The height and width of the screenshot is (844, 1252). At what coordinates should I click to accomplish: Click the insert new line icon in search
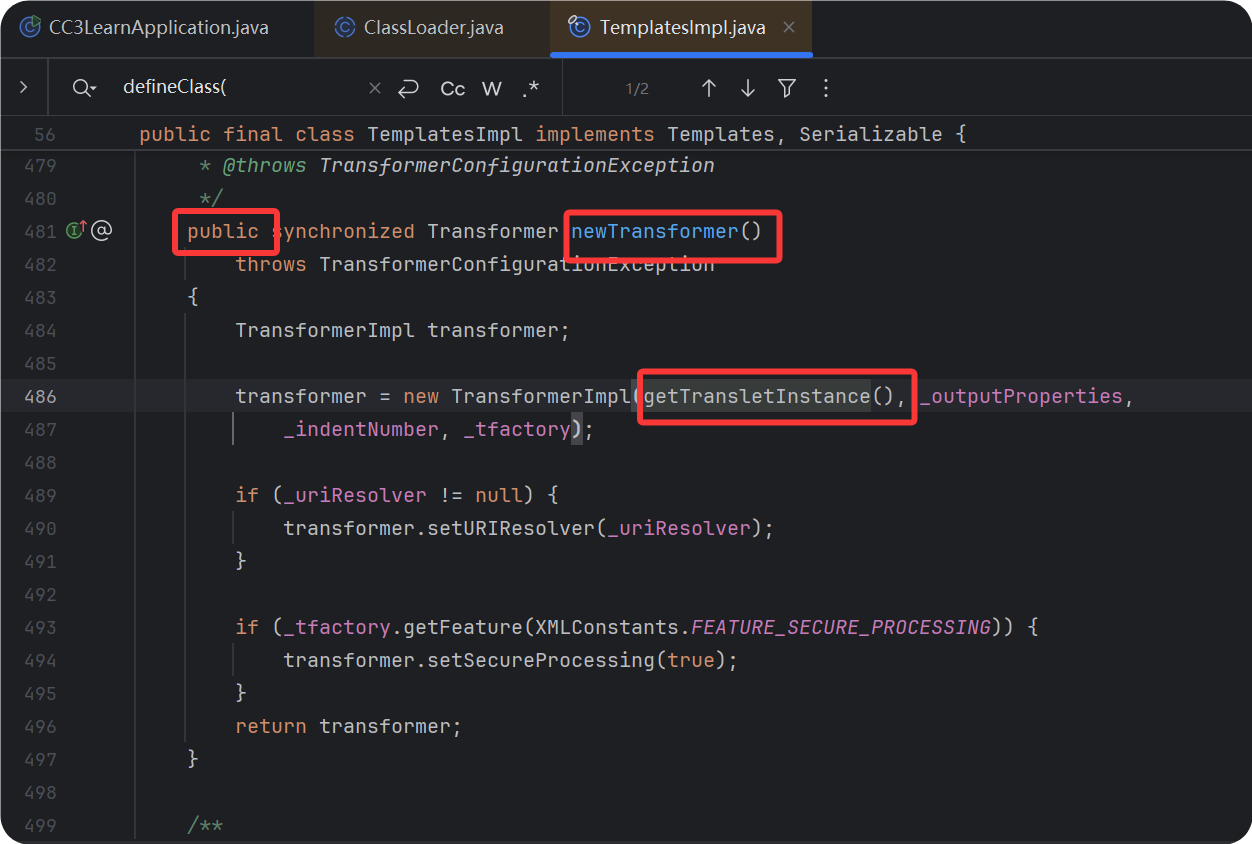tap(409, 88)
